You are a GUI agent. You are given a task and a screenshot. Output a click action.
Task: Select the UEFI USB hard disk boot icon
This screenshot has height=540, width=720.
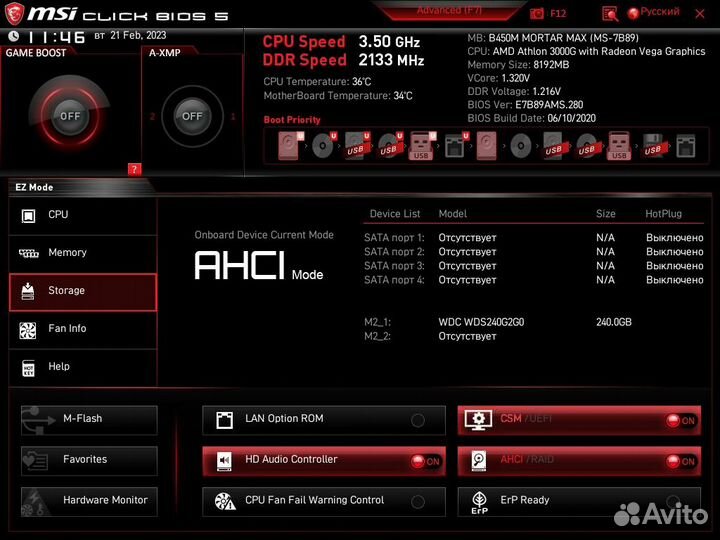pyautogui.click(x=356, y=146)
